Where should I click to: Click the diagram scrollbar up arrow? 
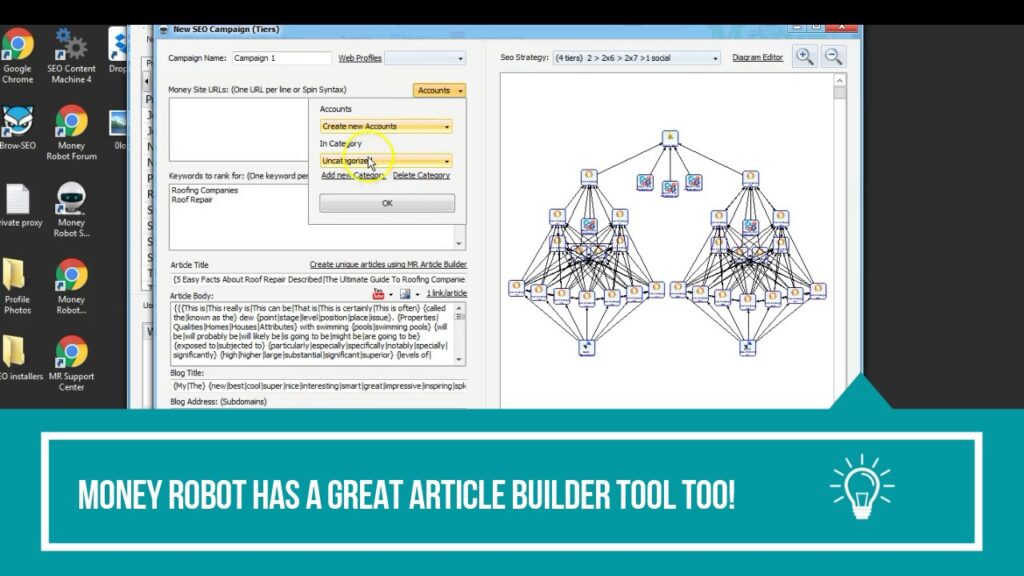840,80
